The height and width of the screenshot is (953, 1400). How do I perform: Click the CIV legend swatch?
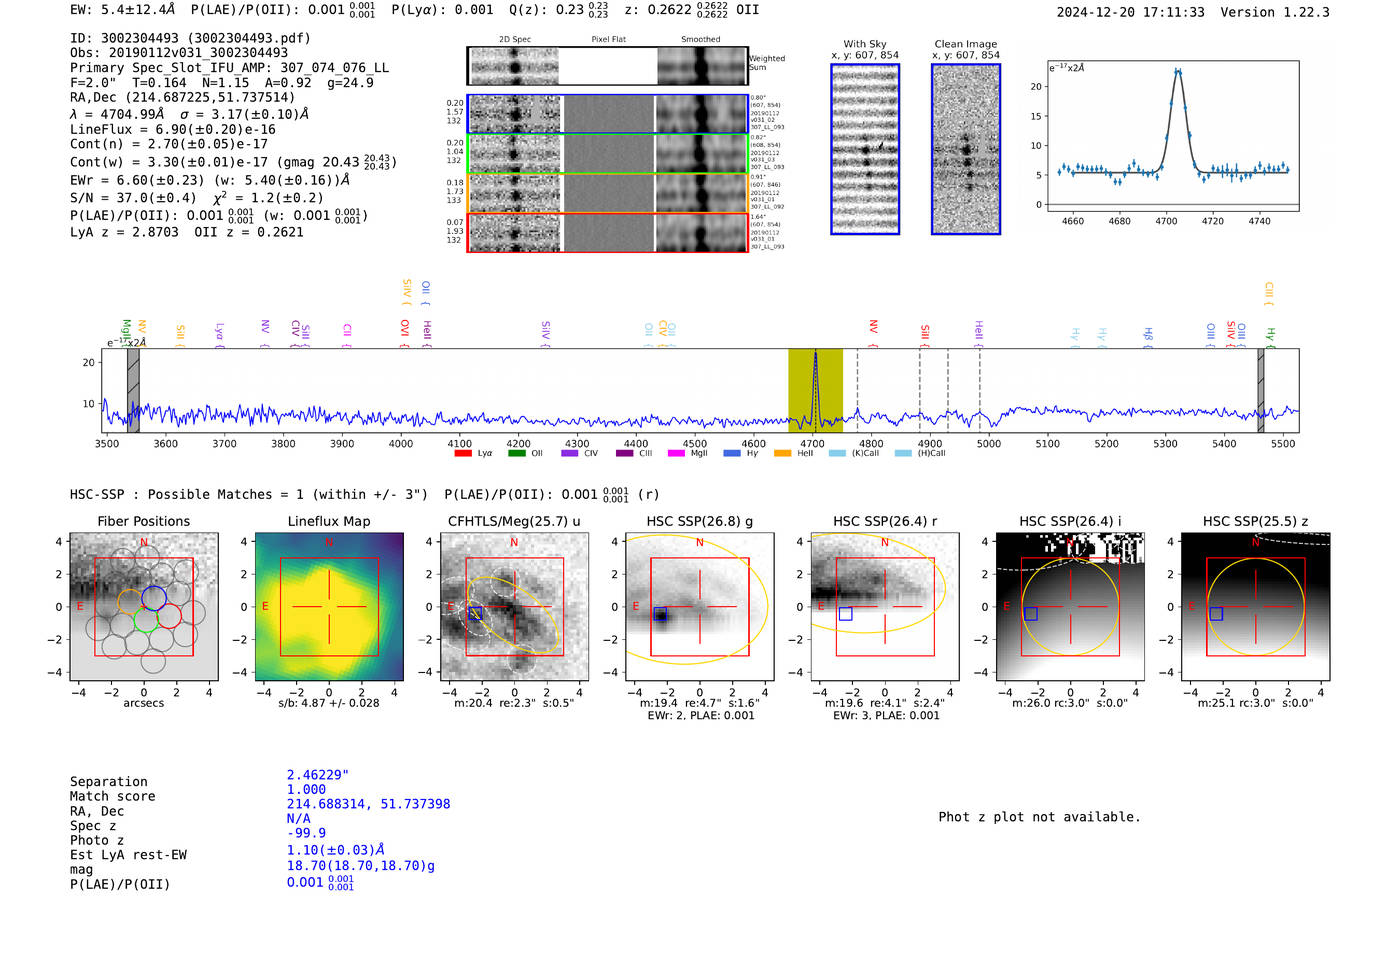point(569,453)
